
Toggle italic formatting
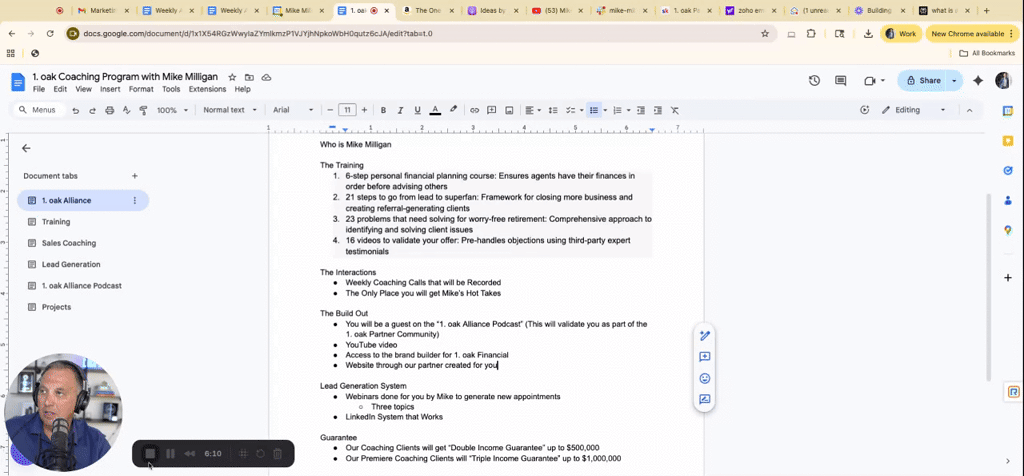pos(400,110)
